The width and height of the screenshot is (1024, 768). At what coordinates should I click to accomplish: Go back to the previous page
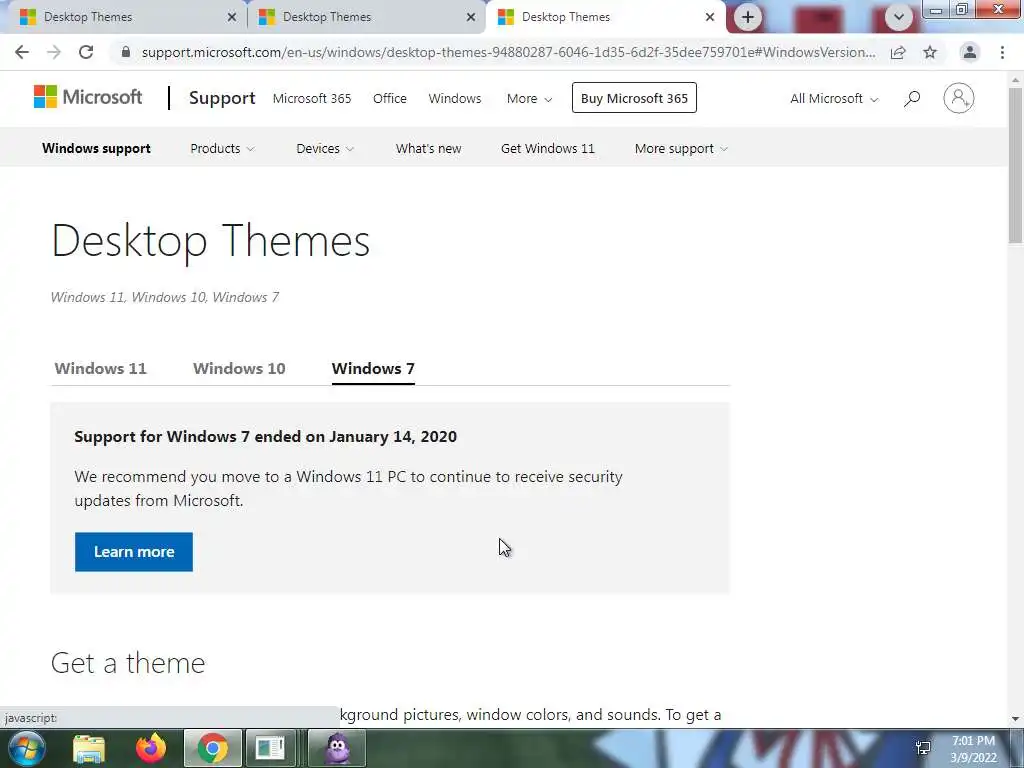pos(22,52)
